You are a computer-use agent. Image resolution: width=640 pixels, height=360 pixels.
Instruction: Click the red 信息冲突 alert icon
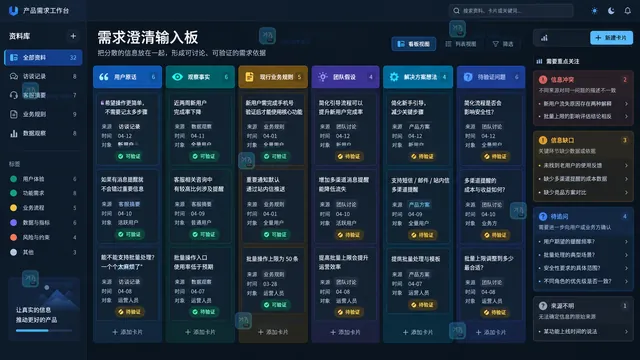pyautogui.click(x=543, y=80)
